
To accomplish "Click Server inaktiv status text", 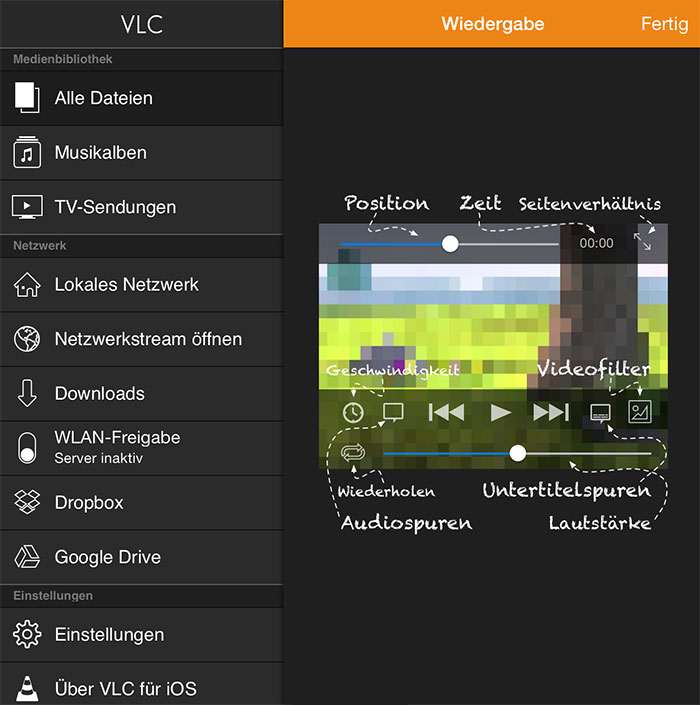I will point(98,458).
